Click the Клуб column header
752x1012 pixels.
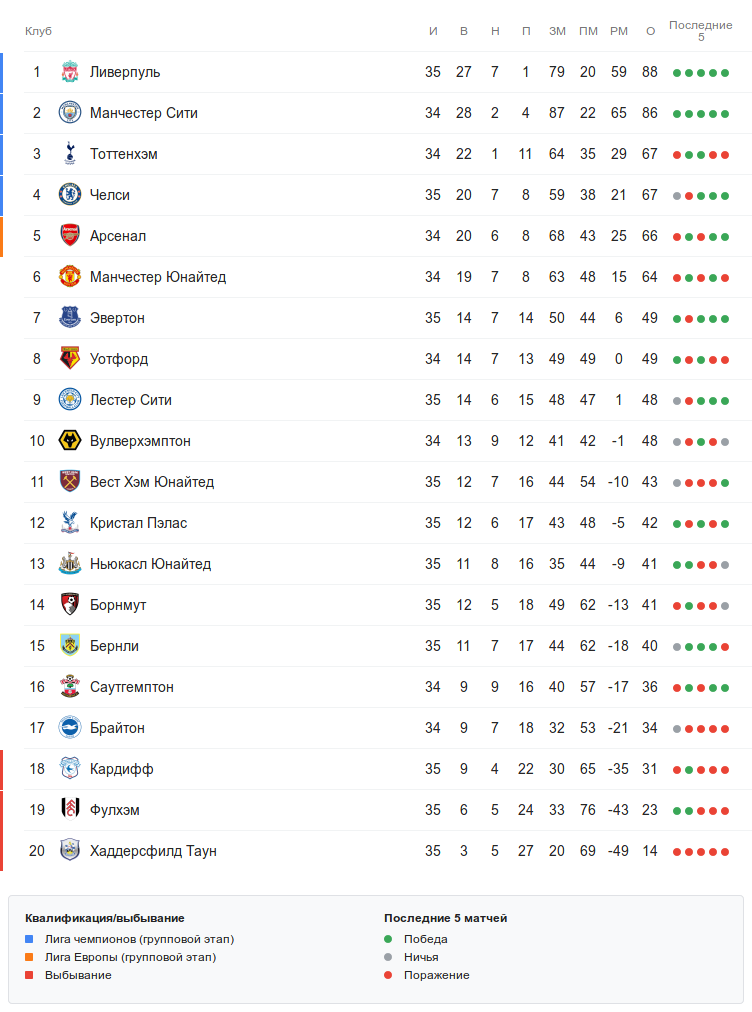[x=38, y=31]
